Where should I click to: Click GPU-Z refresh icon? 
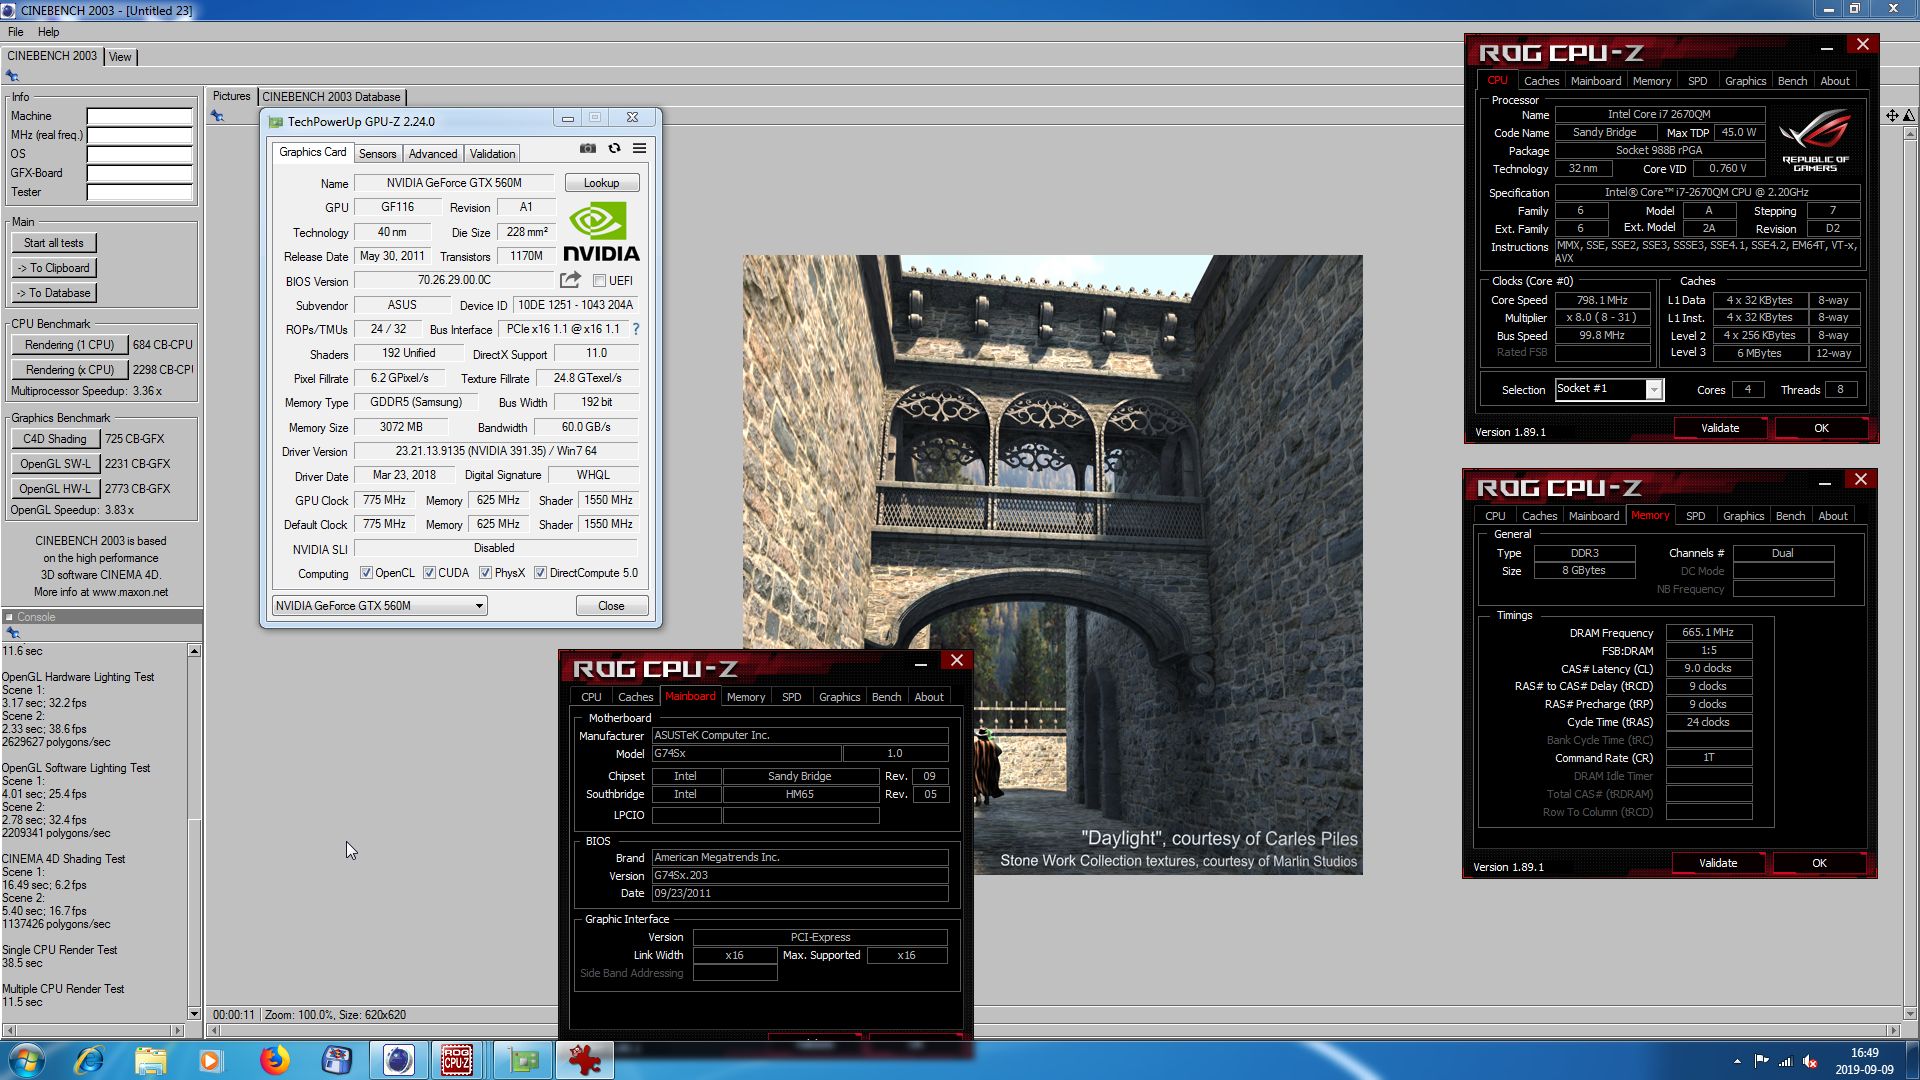(x=614, y=148)
